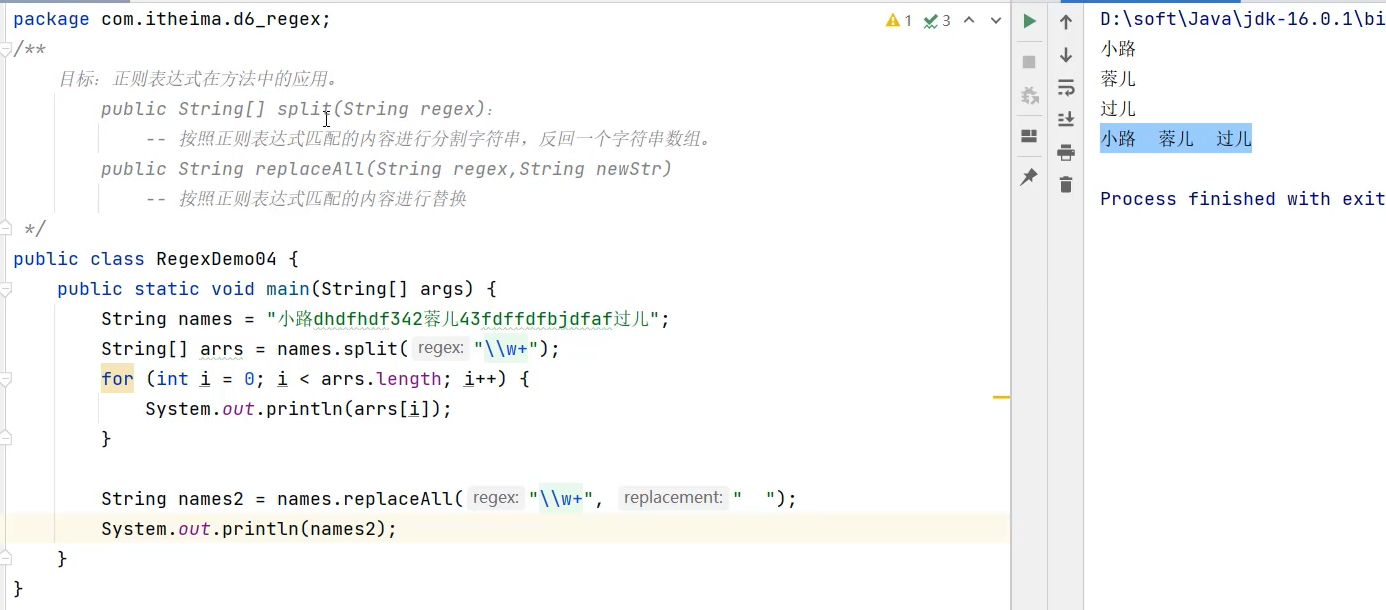Click the yellow warning stripe on editor scrollbar
This screenshot has width=1386, height=610.
[1001, 398]
